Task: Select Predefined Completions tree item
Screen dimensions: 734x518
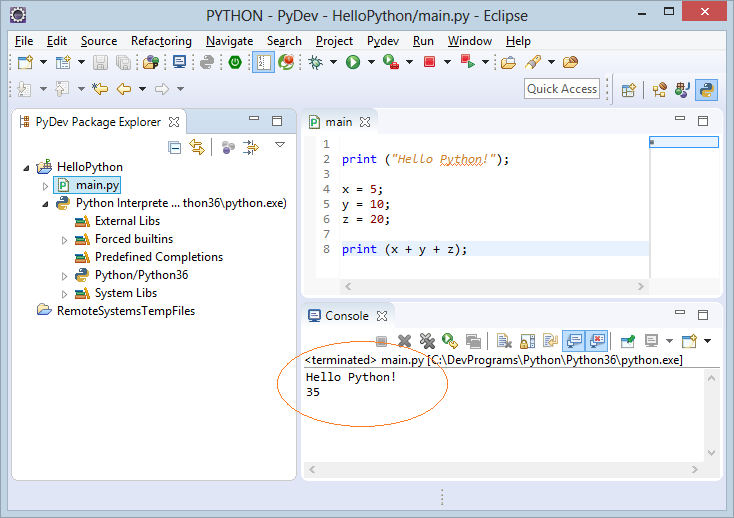Action: click(149, 257)
